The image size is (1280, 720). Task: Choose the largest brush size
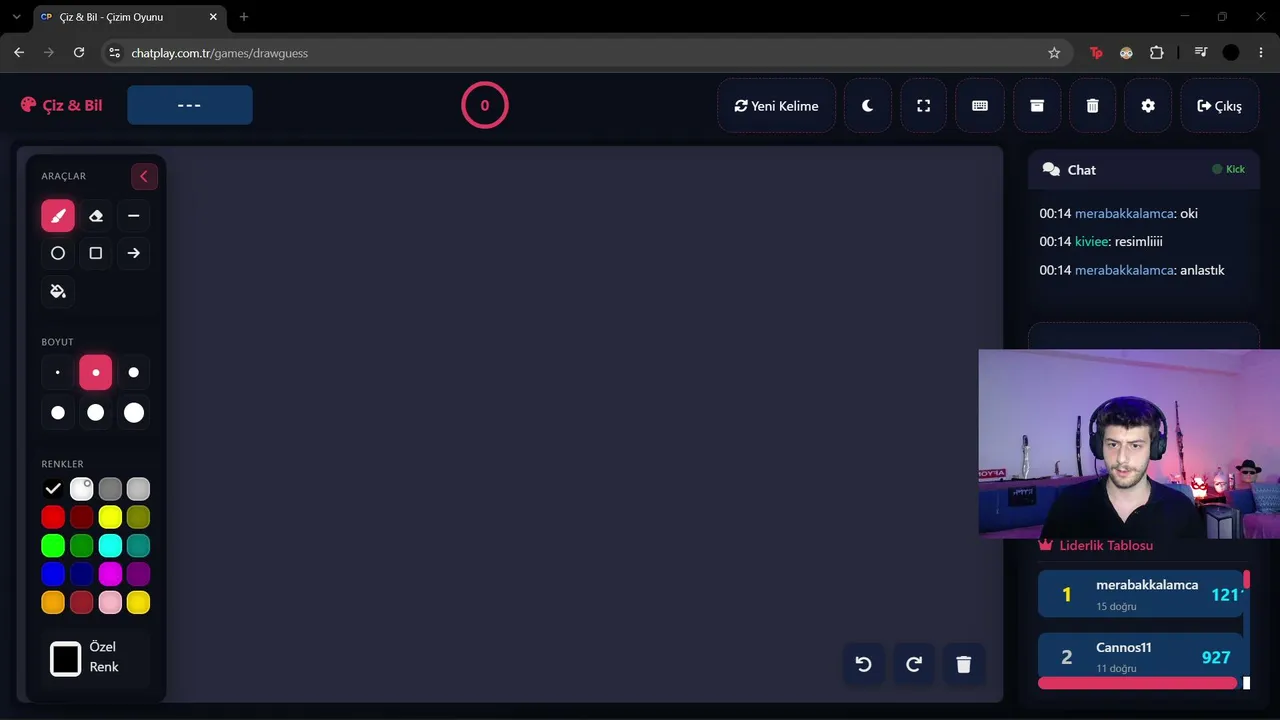click(134, 412)
